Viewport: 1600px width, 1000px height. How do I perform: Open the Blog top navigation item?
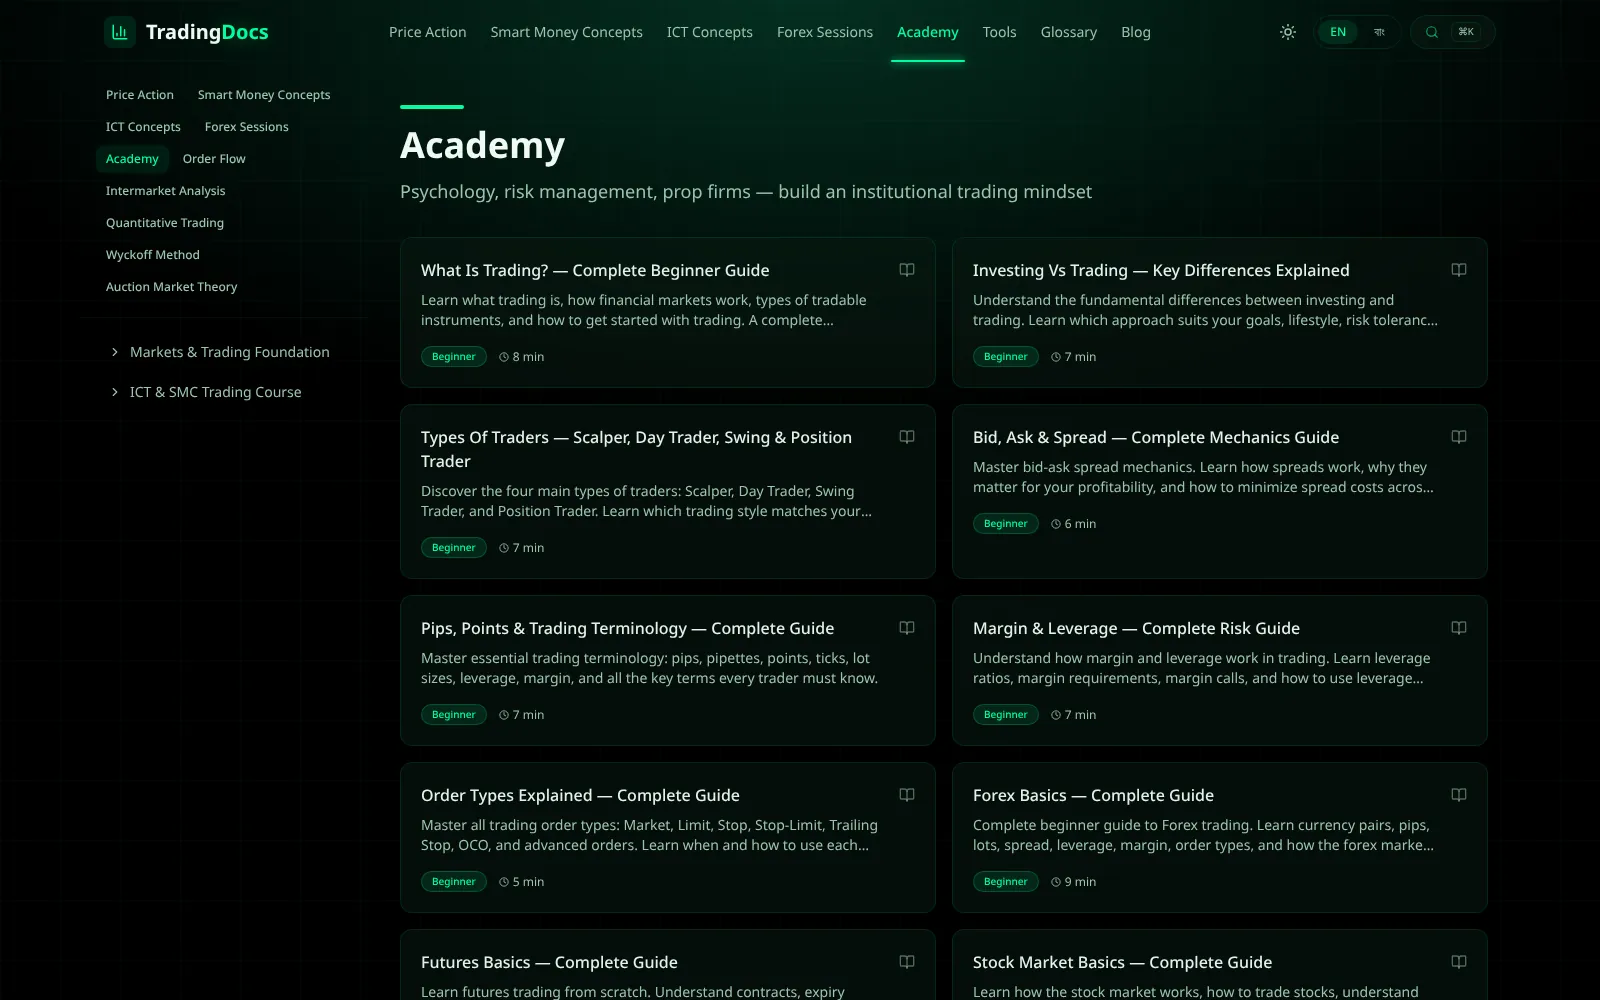pos(1136,32)
